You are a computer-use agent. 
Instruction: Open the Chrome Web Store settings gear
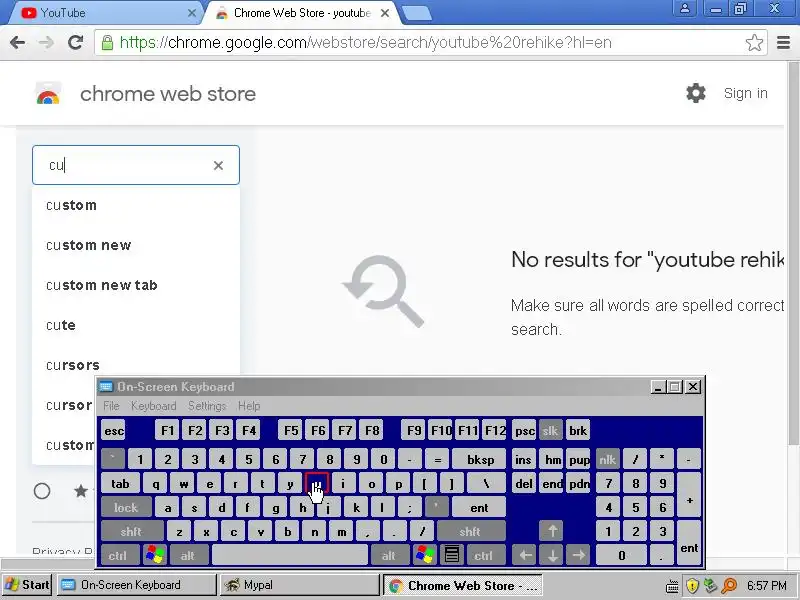coord(695,93)
